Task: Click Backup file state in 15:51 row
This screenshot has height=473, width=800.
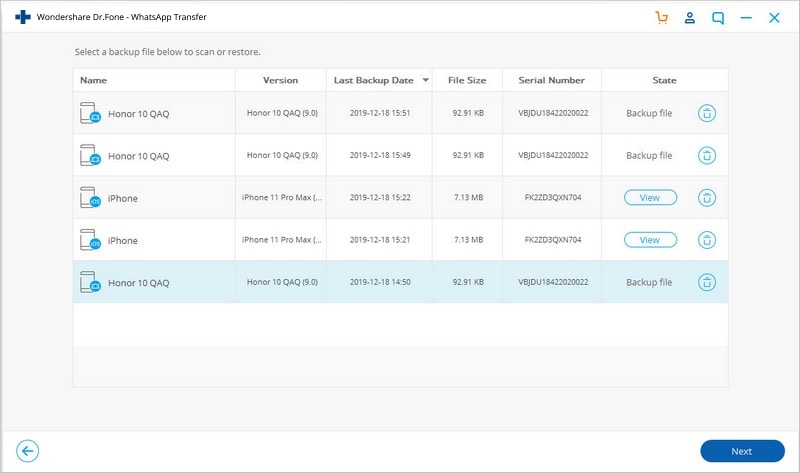Action: (x=649, y=113)
